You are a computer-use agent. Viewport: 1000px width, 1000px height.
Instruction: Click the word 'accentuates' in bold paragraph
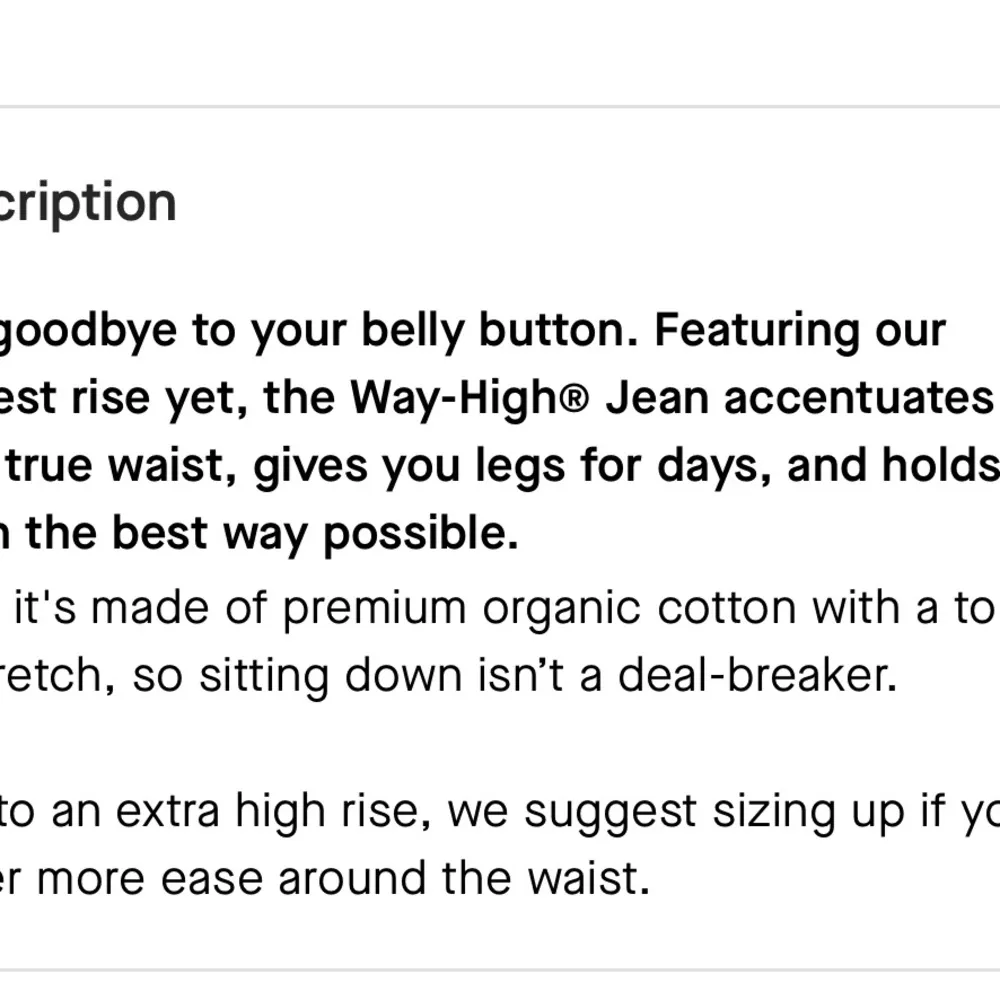pos(855,399)
